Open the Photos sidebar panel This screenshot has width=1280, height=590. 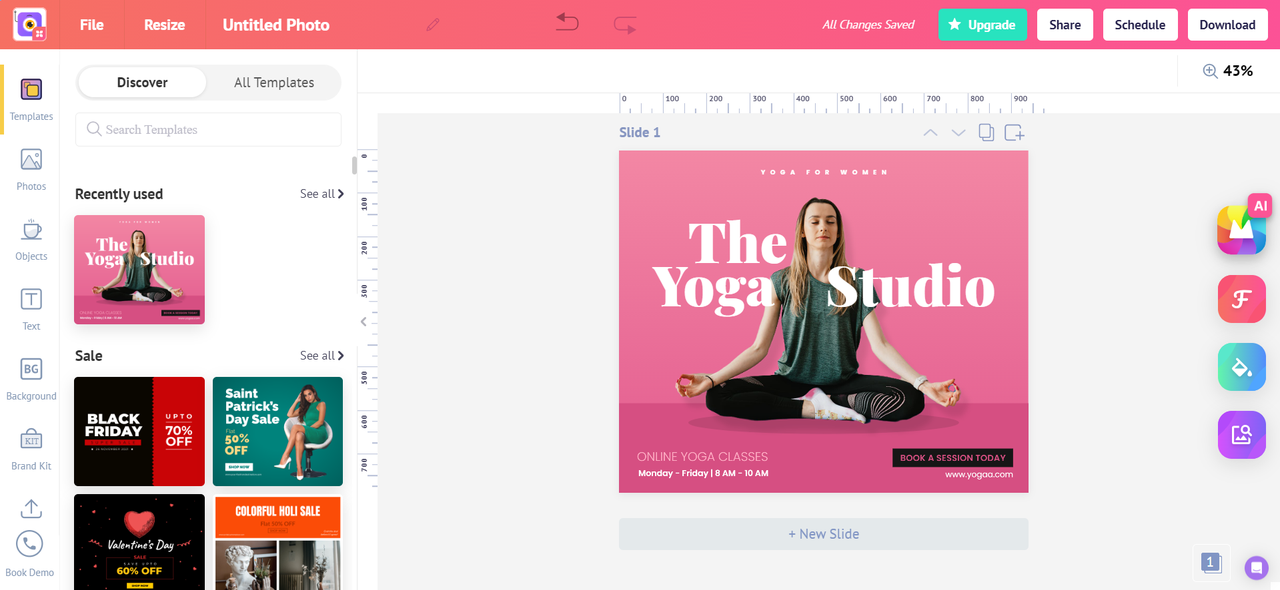(31, 170)
